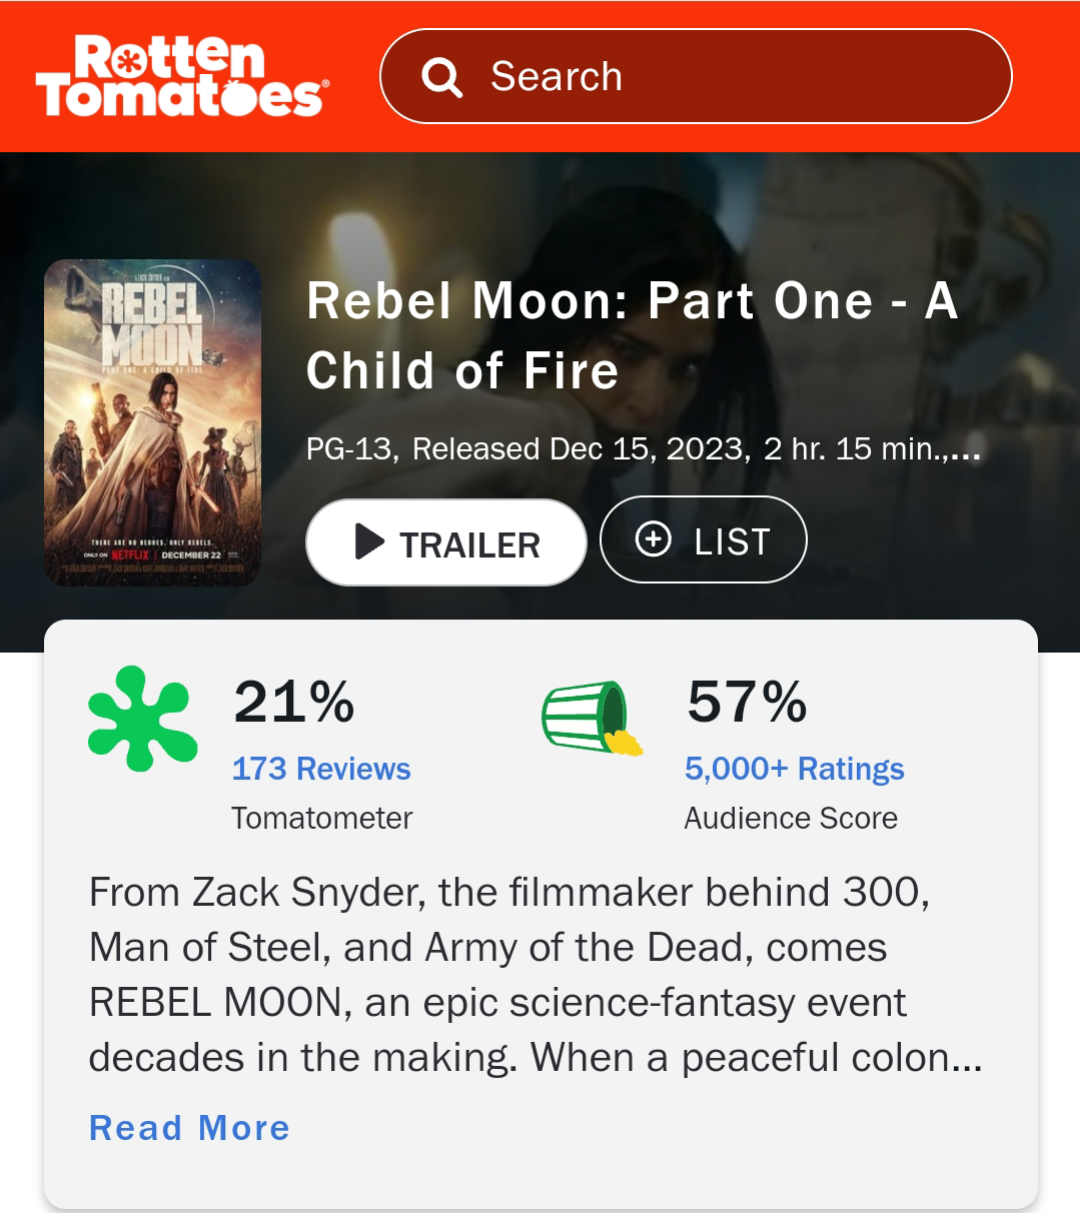The width and height of the screenshot is (1080, 1213).
Task: Open the 57% Audience Score
Action: pyautogui.click(x=744, y=703)
